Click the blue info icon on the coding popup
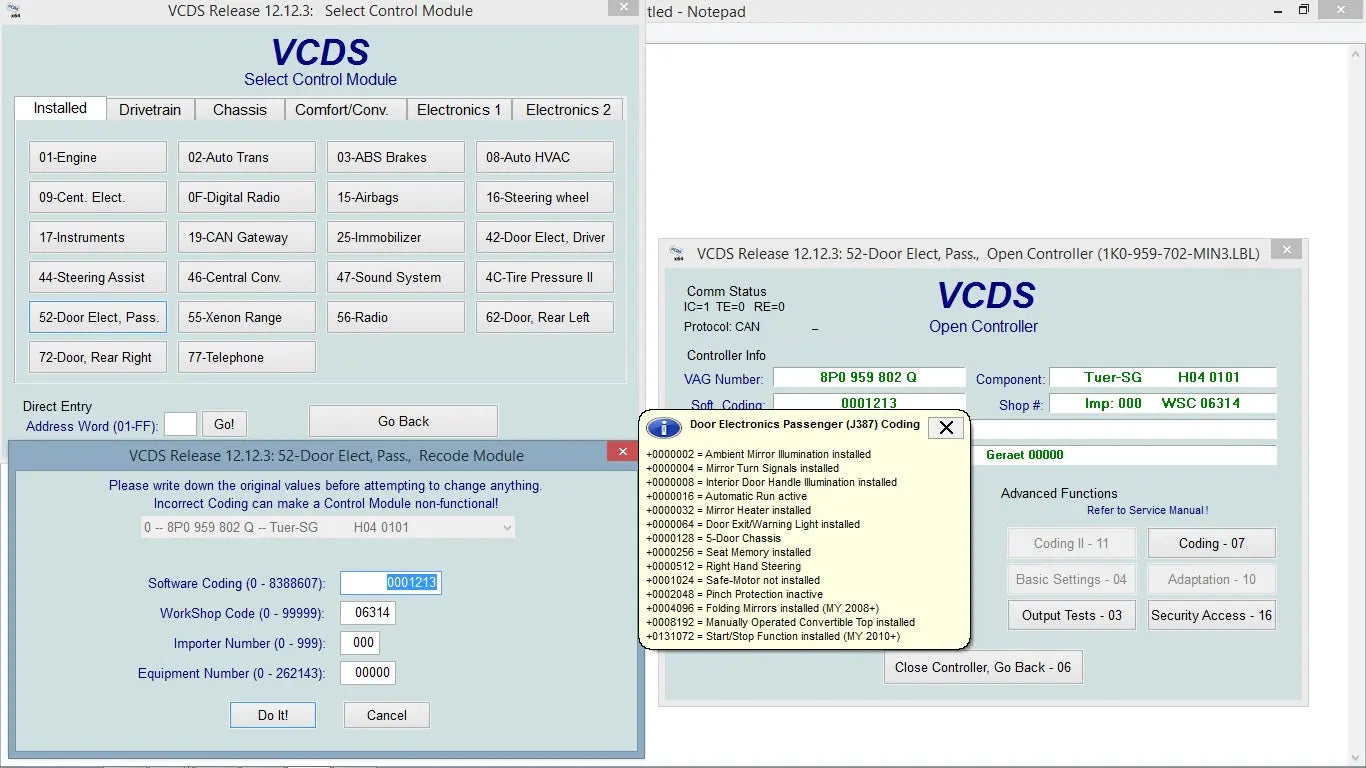The width and height of the screenshot is (1366, 768). (x=663, y=427)
